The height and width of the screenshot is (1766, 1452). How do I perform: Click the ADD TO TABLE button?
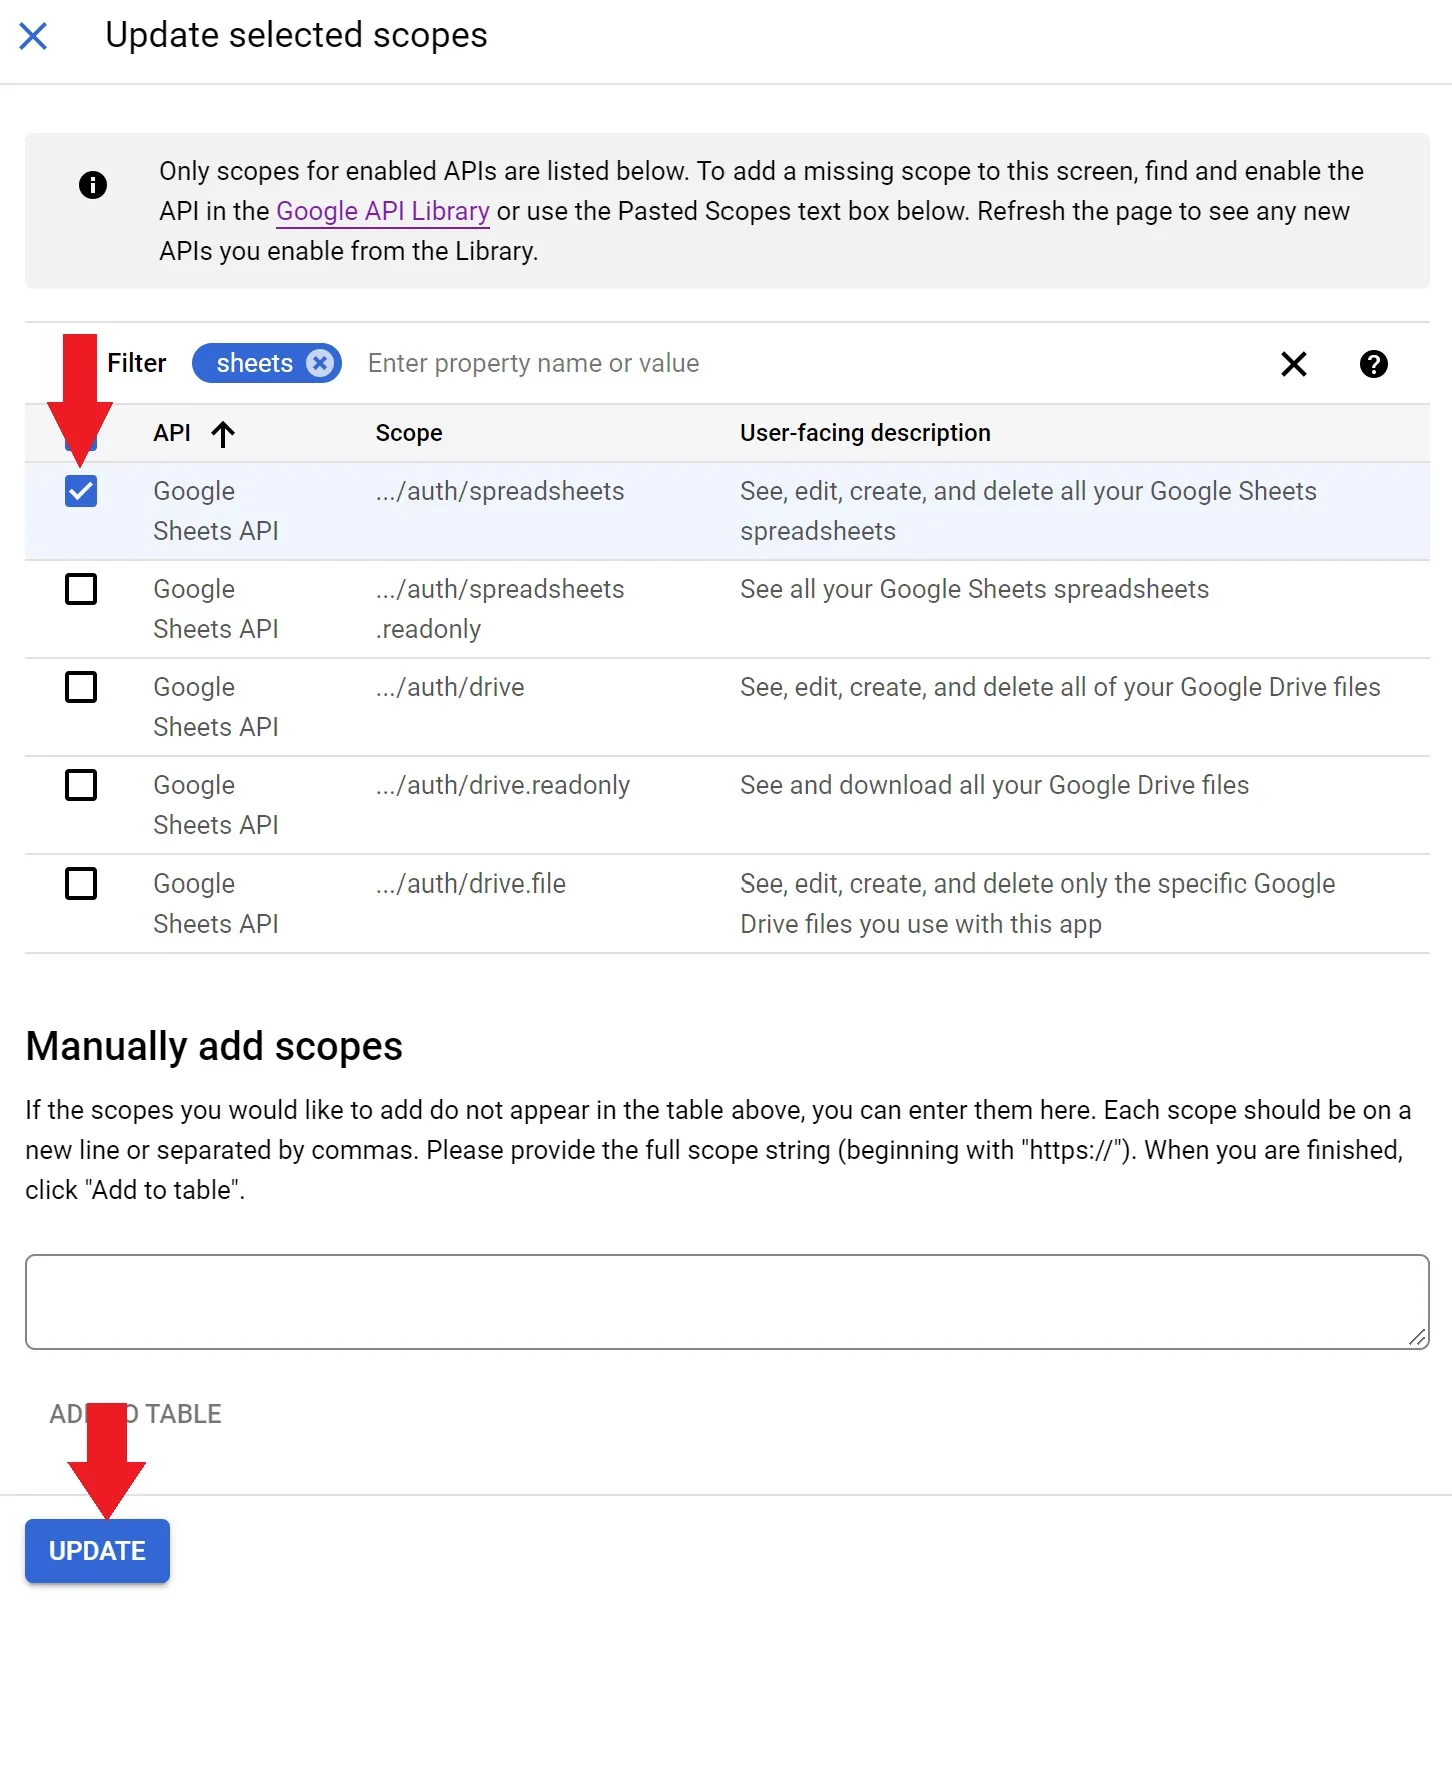pyautogui.click(x=136, y=1414)
